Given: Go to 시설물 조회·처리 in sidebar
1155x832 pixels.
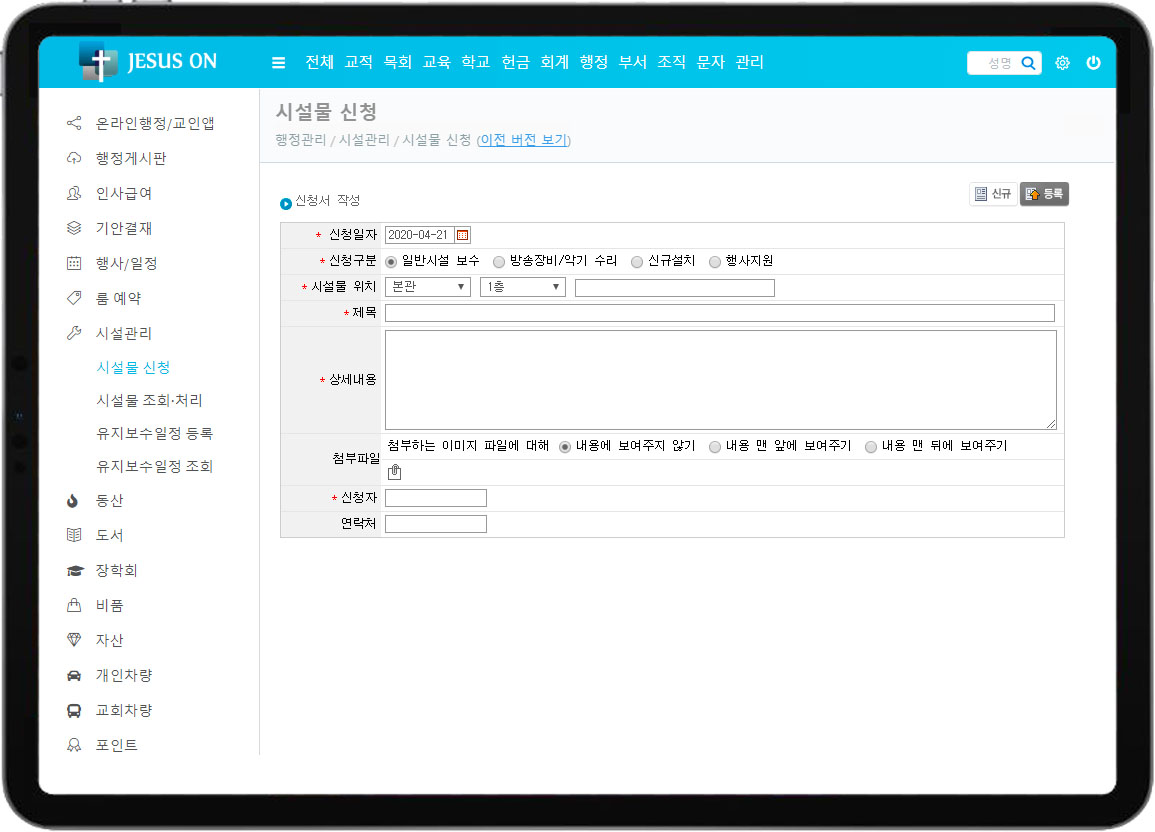Looking at the screenshot, I should click(x=149, y=401).
